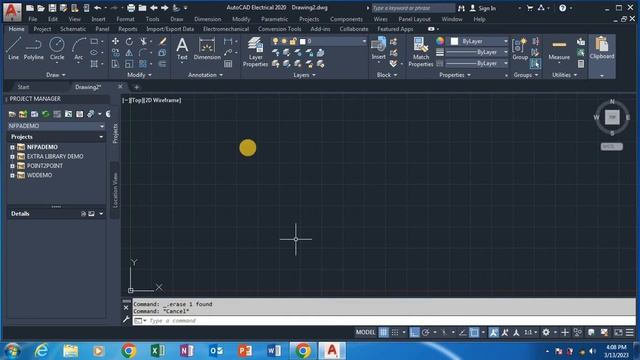The height and width of the screenshot is (360, 640).
Task: Click the keyword search box in title bar
Action: 413,8
